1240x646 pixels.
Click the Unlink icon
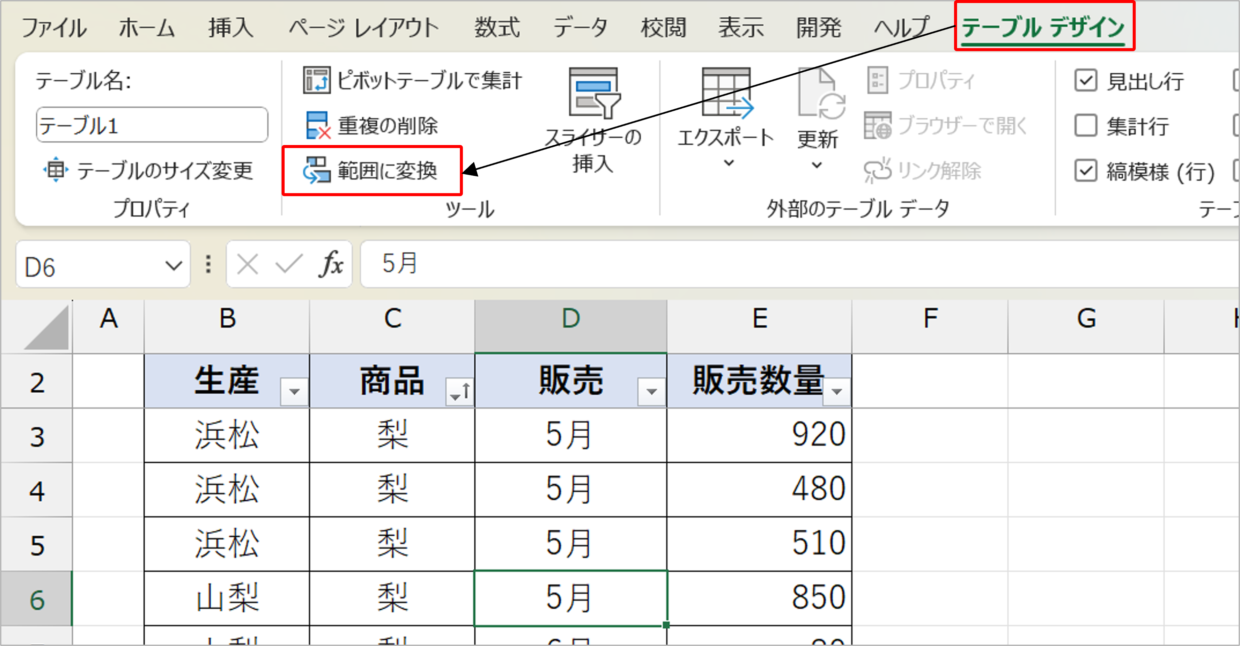click(x=878, y=171)
